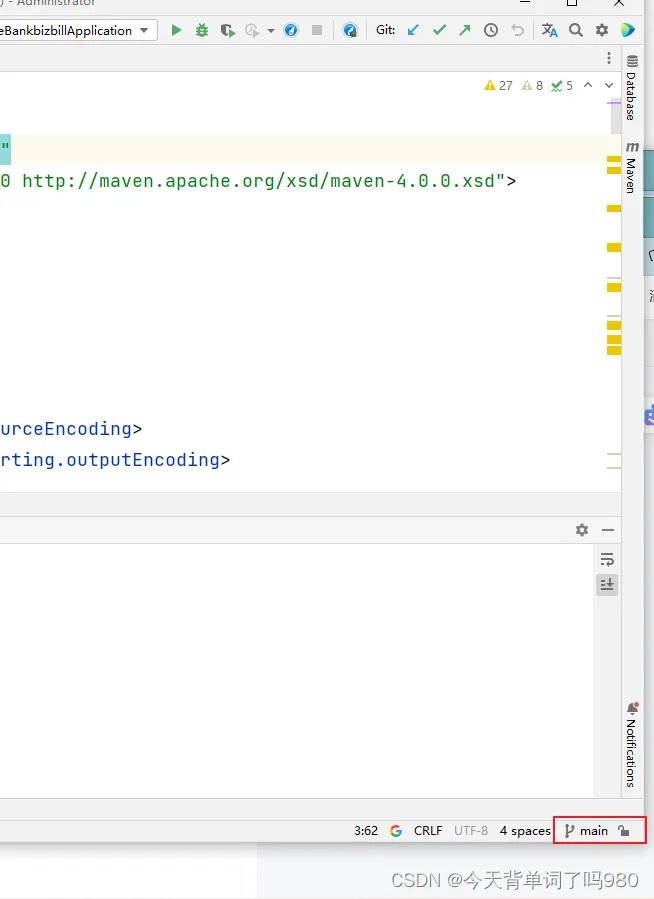Open IDE settings gear in toolbar
This screenshot has height=899, width=654.
(601, 30)
